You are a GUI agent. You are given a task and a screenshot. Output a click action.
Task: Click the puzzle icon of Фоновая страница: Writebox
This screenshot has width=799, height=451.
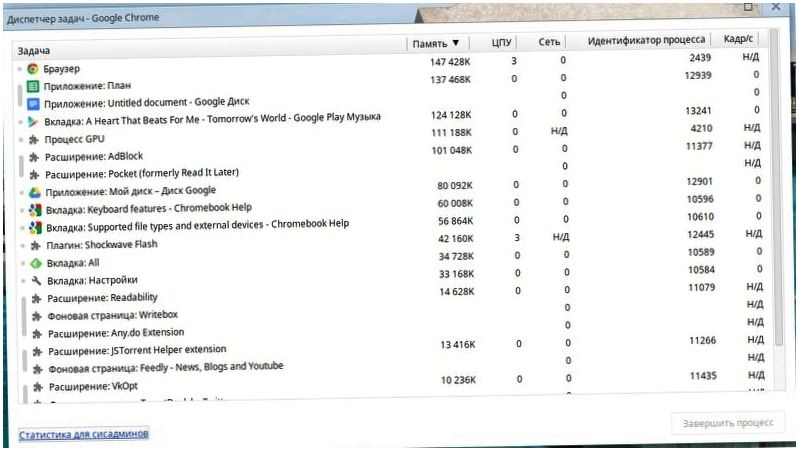[x=37, y=316]
